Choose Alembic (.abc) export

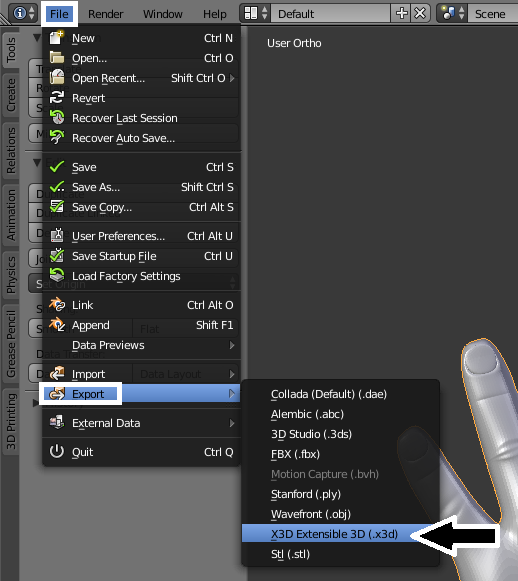(340, 414)
